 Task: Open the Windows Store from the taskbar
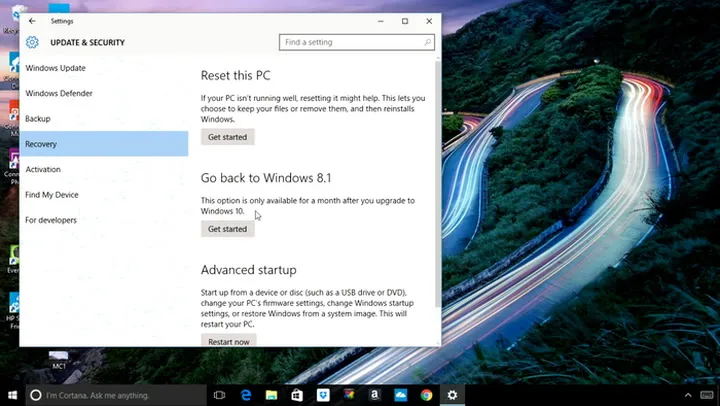(297, 395)
